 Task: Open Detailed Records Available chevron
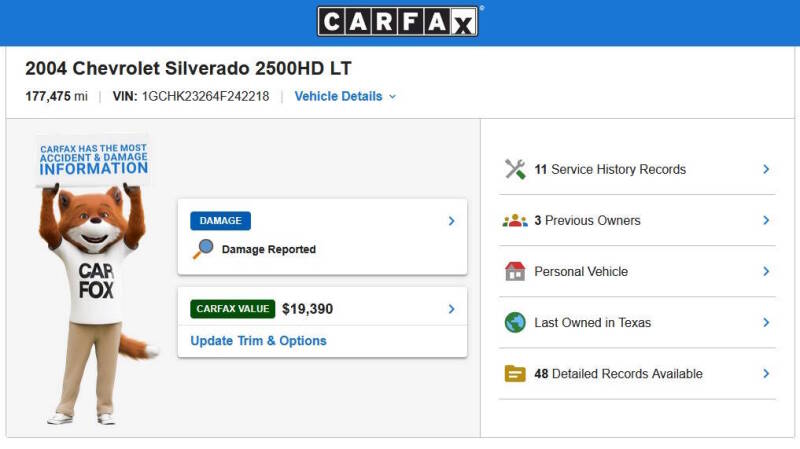(x=766, y=373)
